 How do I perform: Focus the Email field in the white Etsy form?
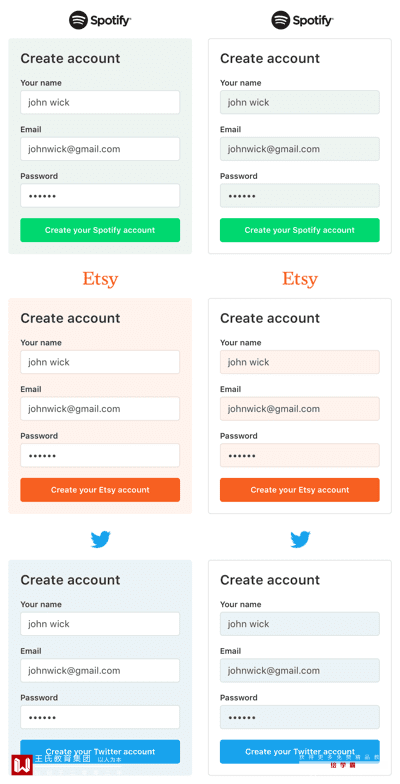pyautogui.click(x=300, y=408)
